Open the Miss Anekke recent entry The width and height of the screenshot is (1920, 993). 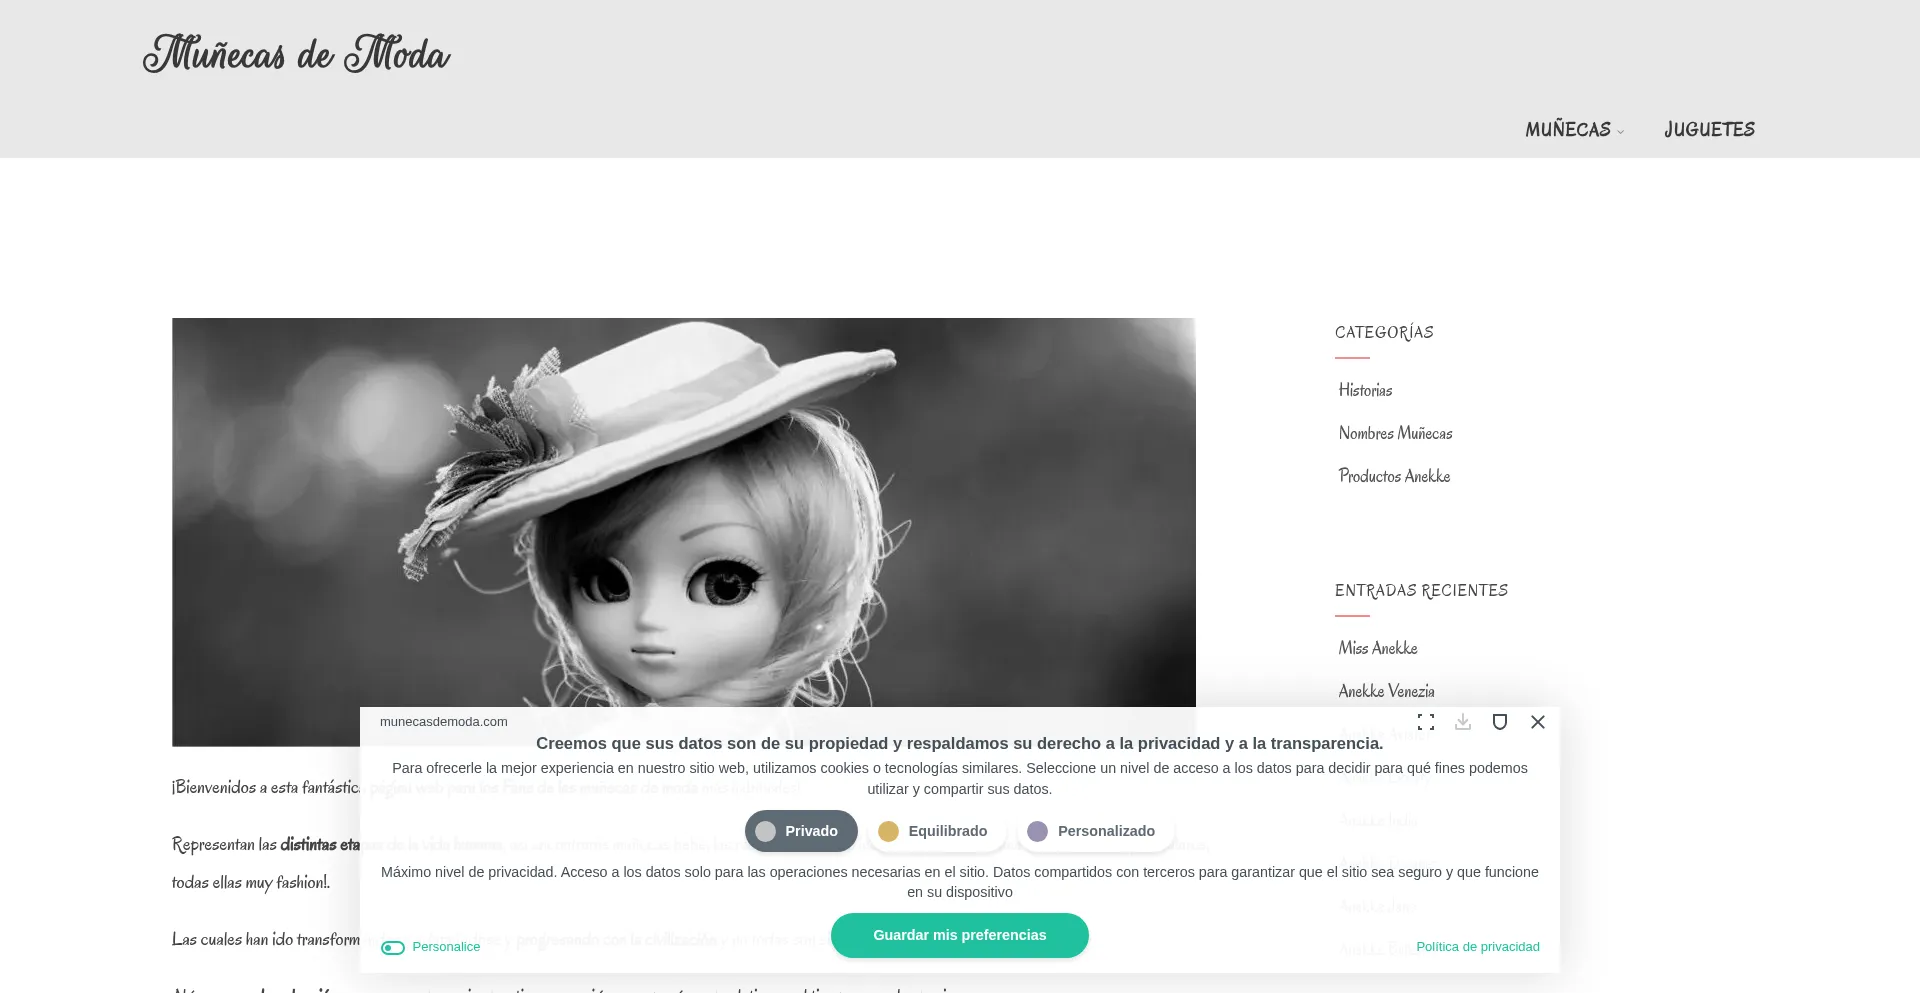(x=1378, y=648)
